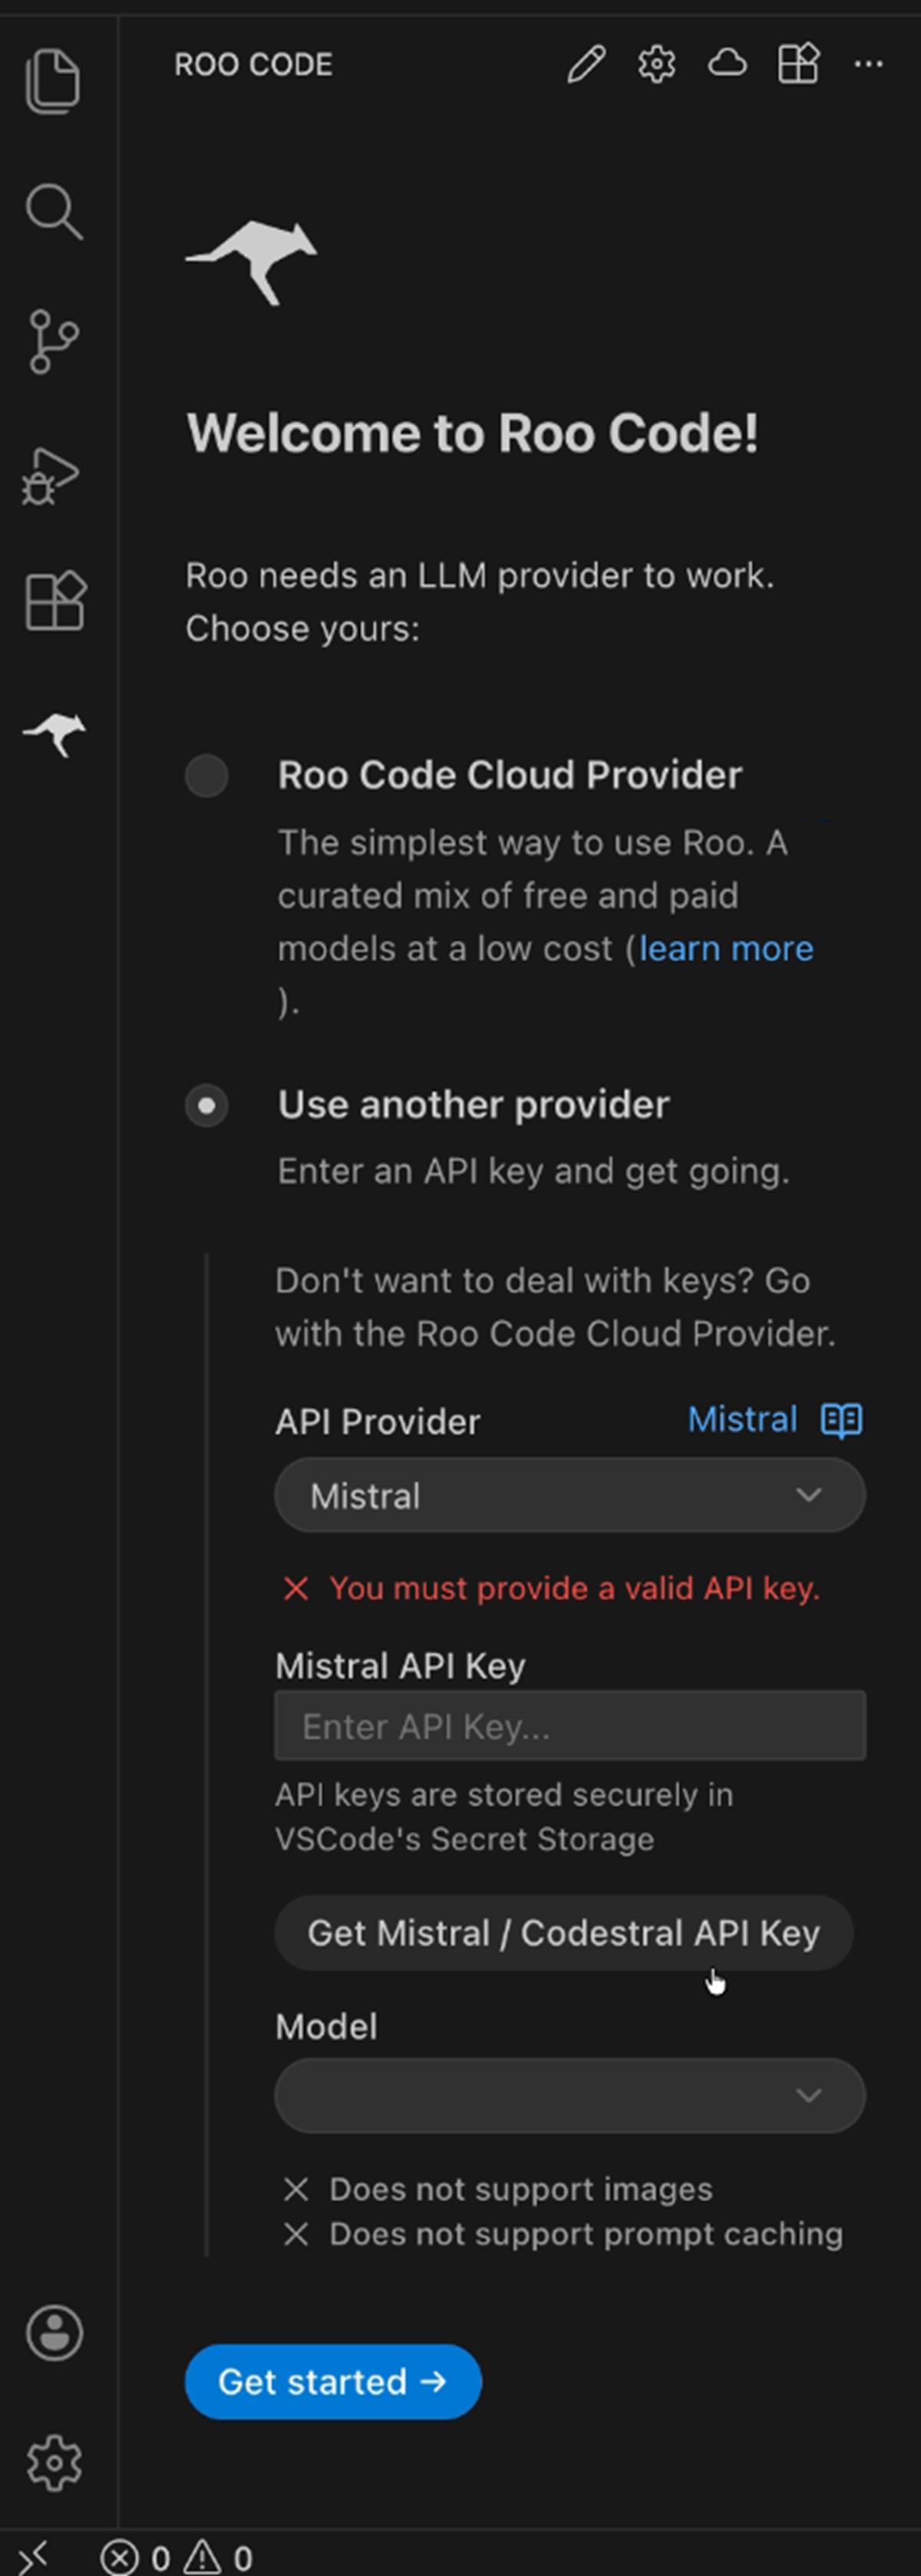The width and height of the screenshot is (921, 2576).
Task: Start a new task with pencil icon
Action: (x=586, y=65)
